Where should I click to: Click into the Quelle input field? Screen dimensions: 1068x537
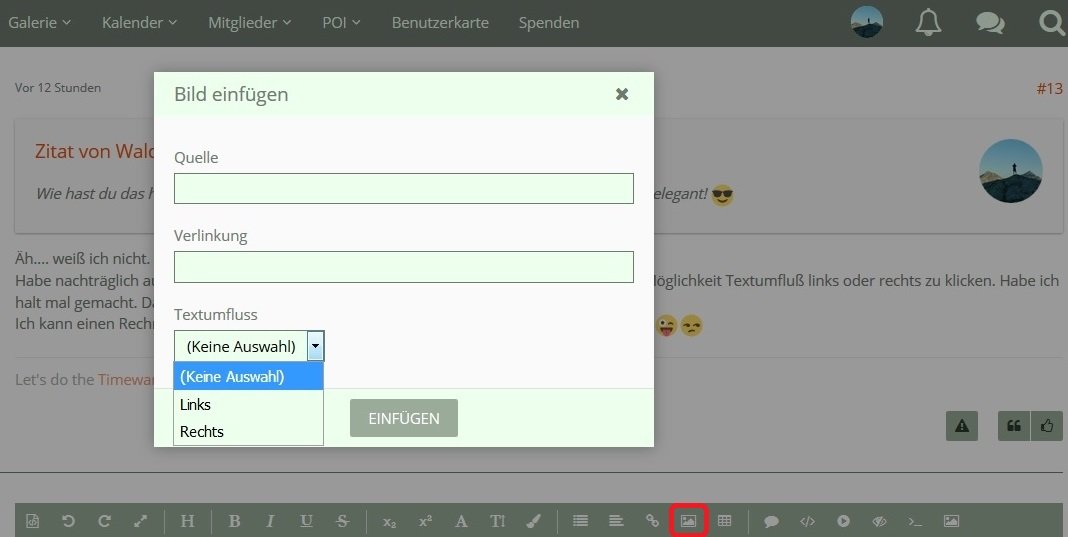coord(403,188)
